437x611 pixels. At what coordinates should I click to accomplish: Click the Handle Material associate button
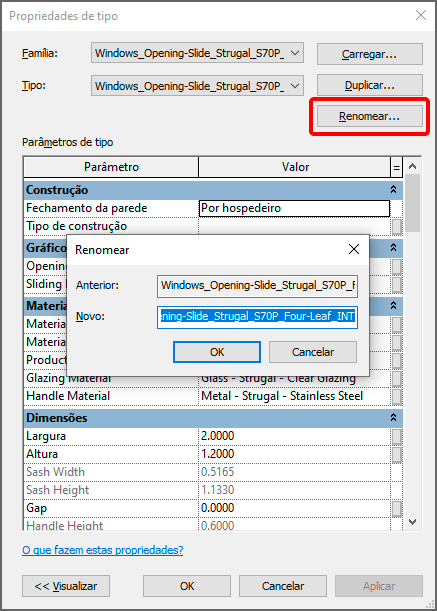pos(396,397)
